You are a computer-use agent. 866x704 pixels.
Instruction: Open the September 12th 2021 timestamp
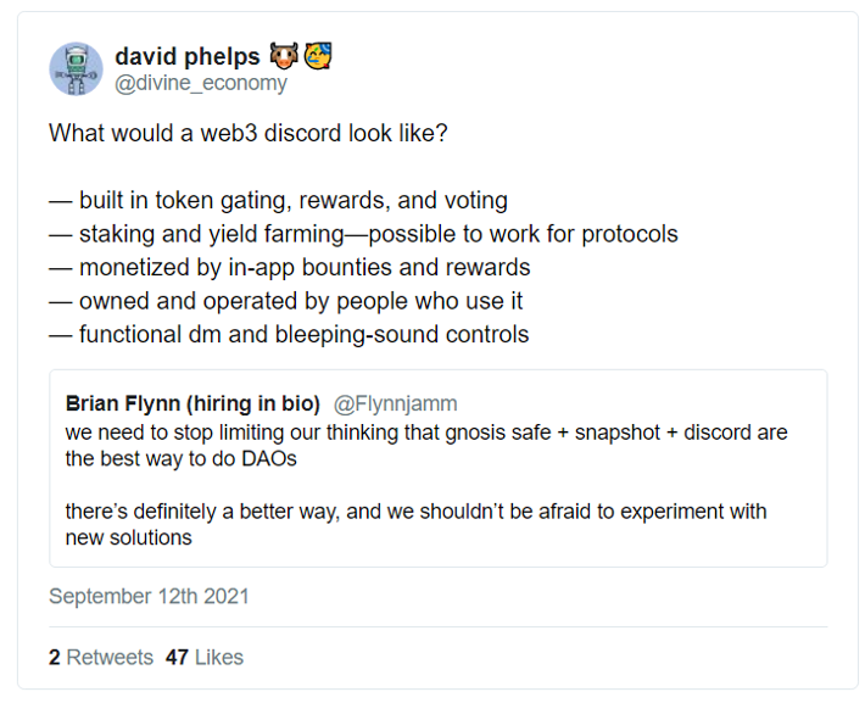[149, 596]
